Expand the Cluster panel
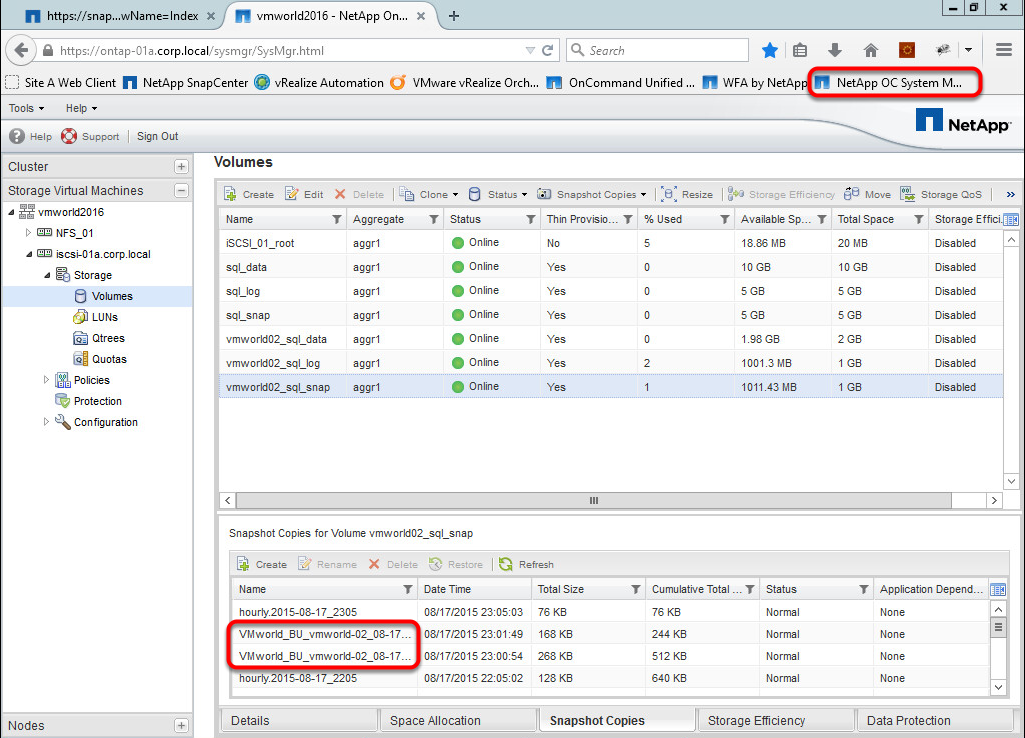 pyautogui.click(x=182, y=167)
